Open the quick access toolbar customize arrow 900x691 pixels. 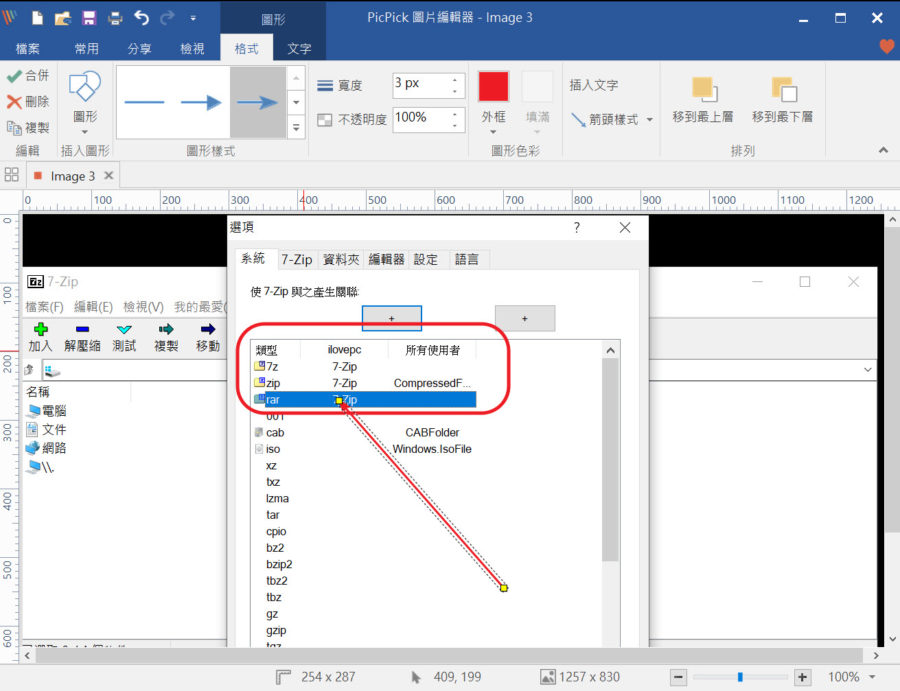(193, 18)
